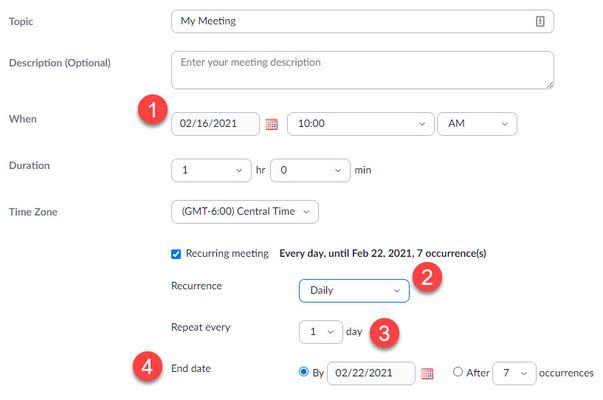Open the duration hours dropdown
This screenshot has width=603, height=400.
pyautogui.click(x=210, y=170)
